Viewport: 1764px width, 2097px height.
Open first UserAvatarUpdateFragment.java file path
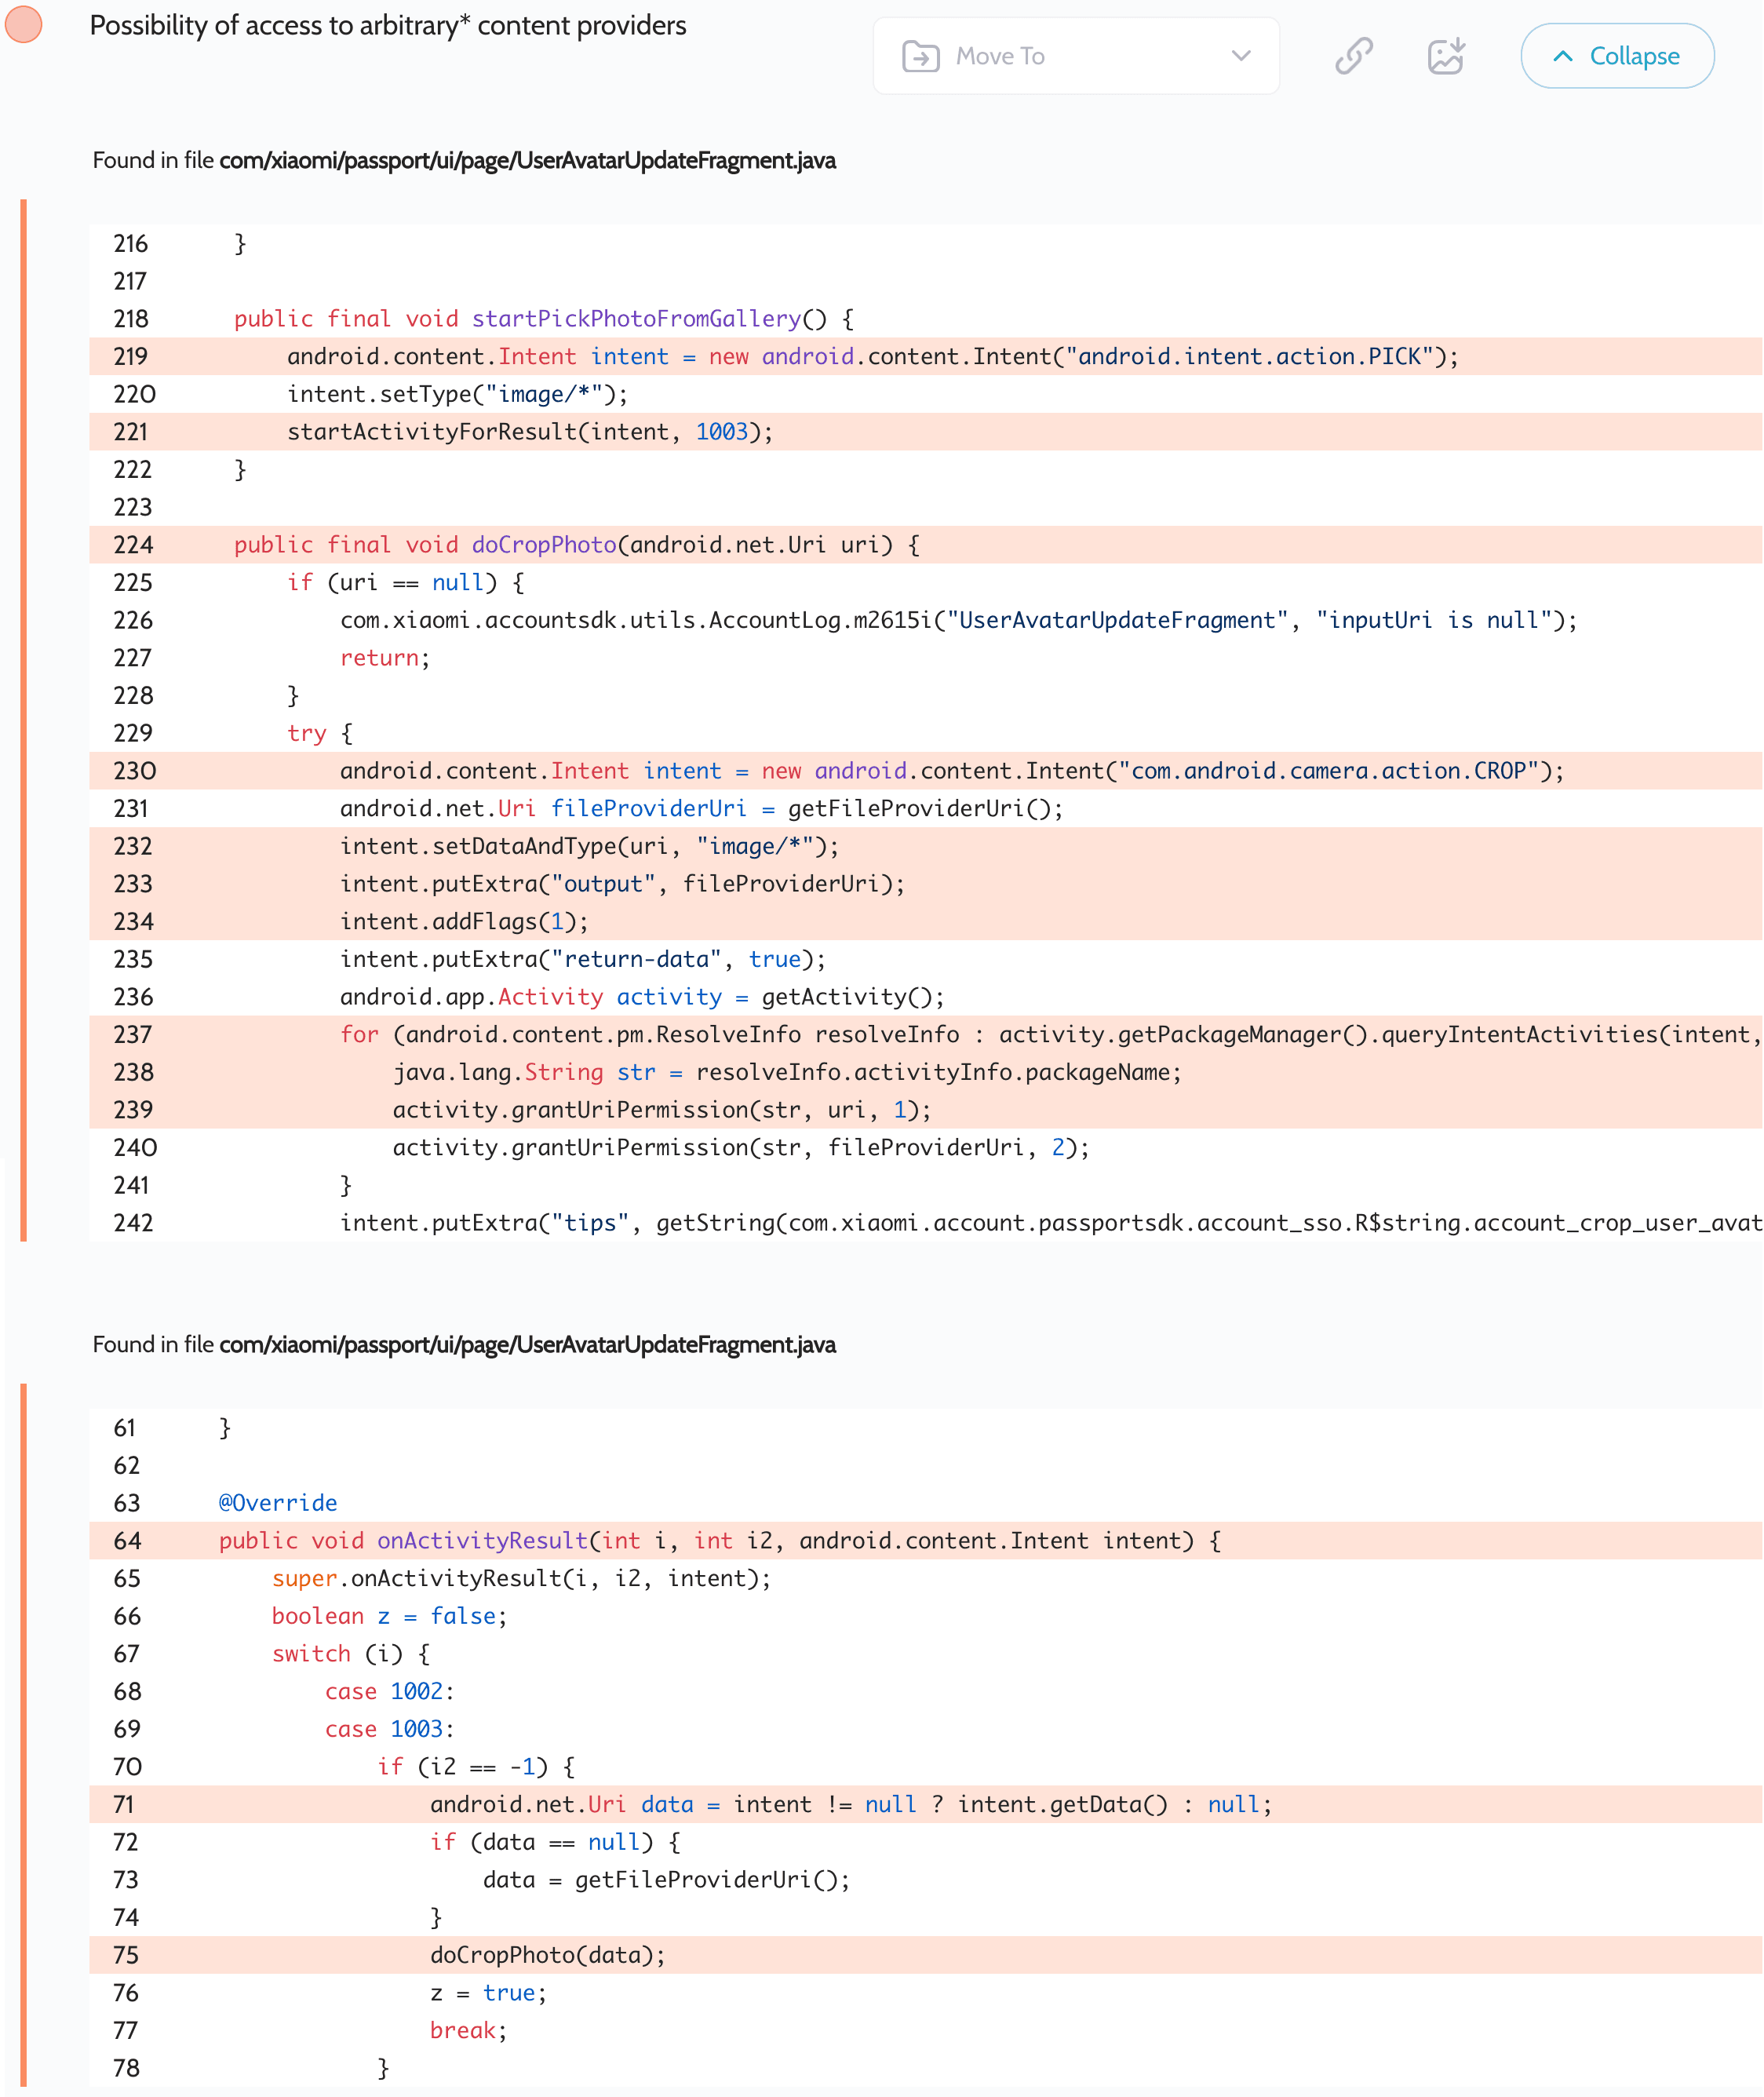click(x=527, y=160)
